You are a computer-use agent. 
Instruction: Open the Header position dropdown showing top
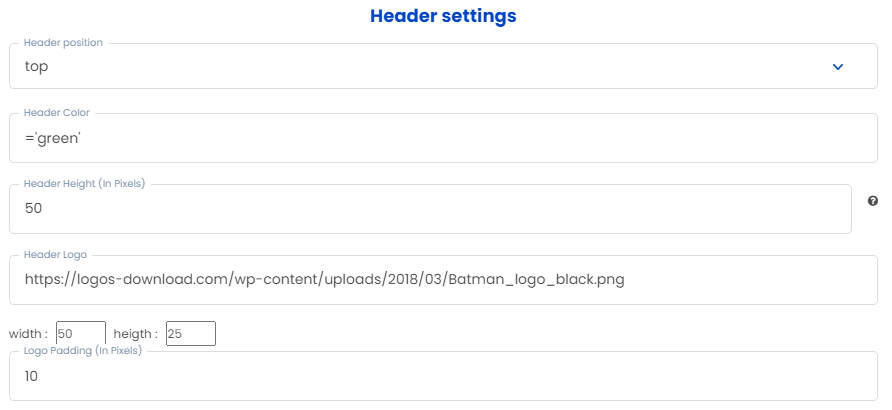coord(443,66)
